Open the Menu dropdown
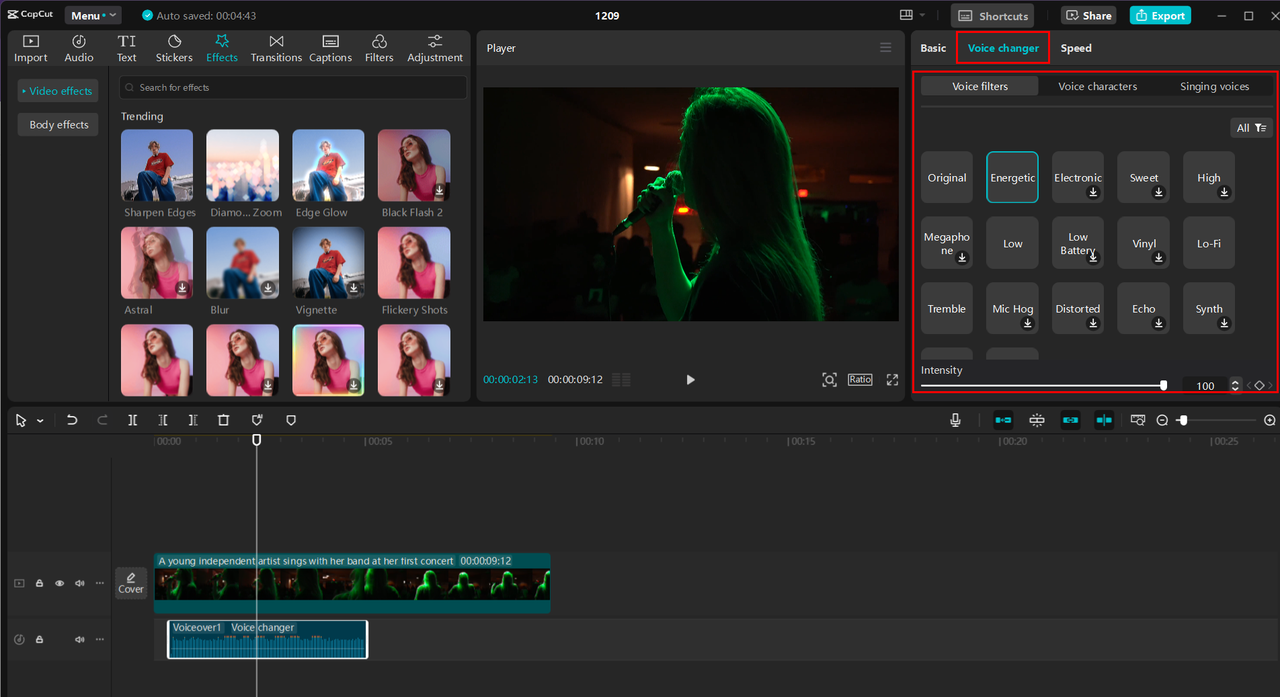Screen dimensions: 1280x697 point(92,16)
